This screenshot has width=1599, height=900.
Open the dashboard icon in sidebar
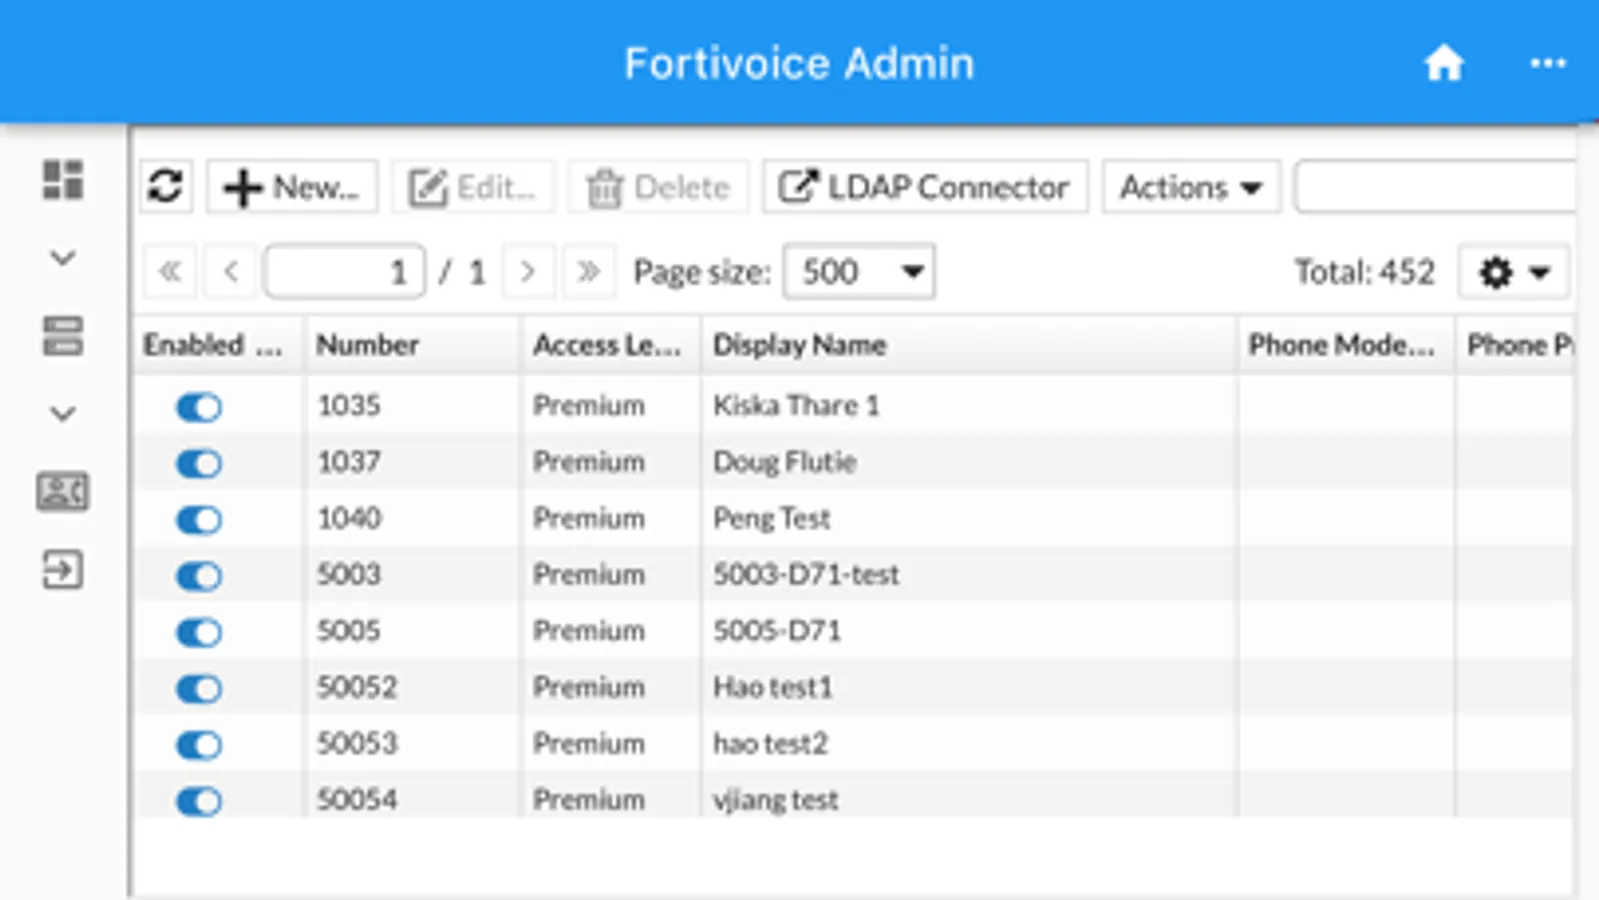[62, 180]
